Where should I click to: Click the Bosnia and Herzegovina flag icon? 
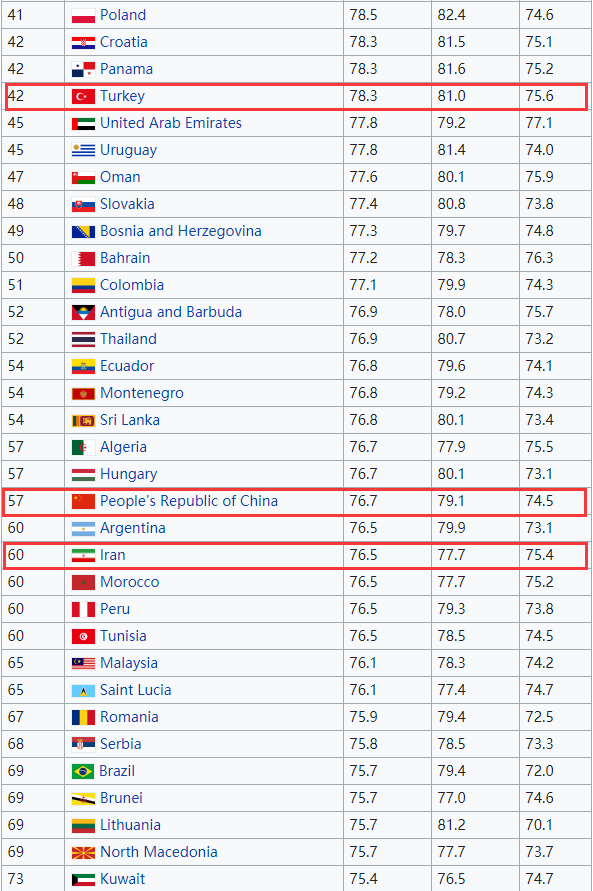(83, 231)
